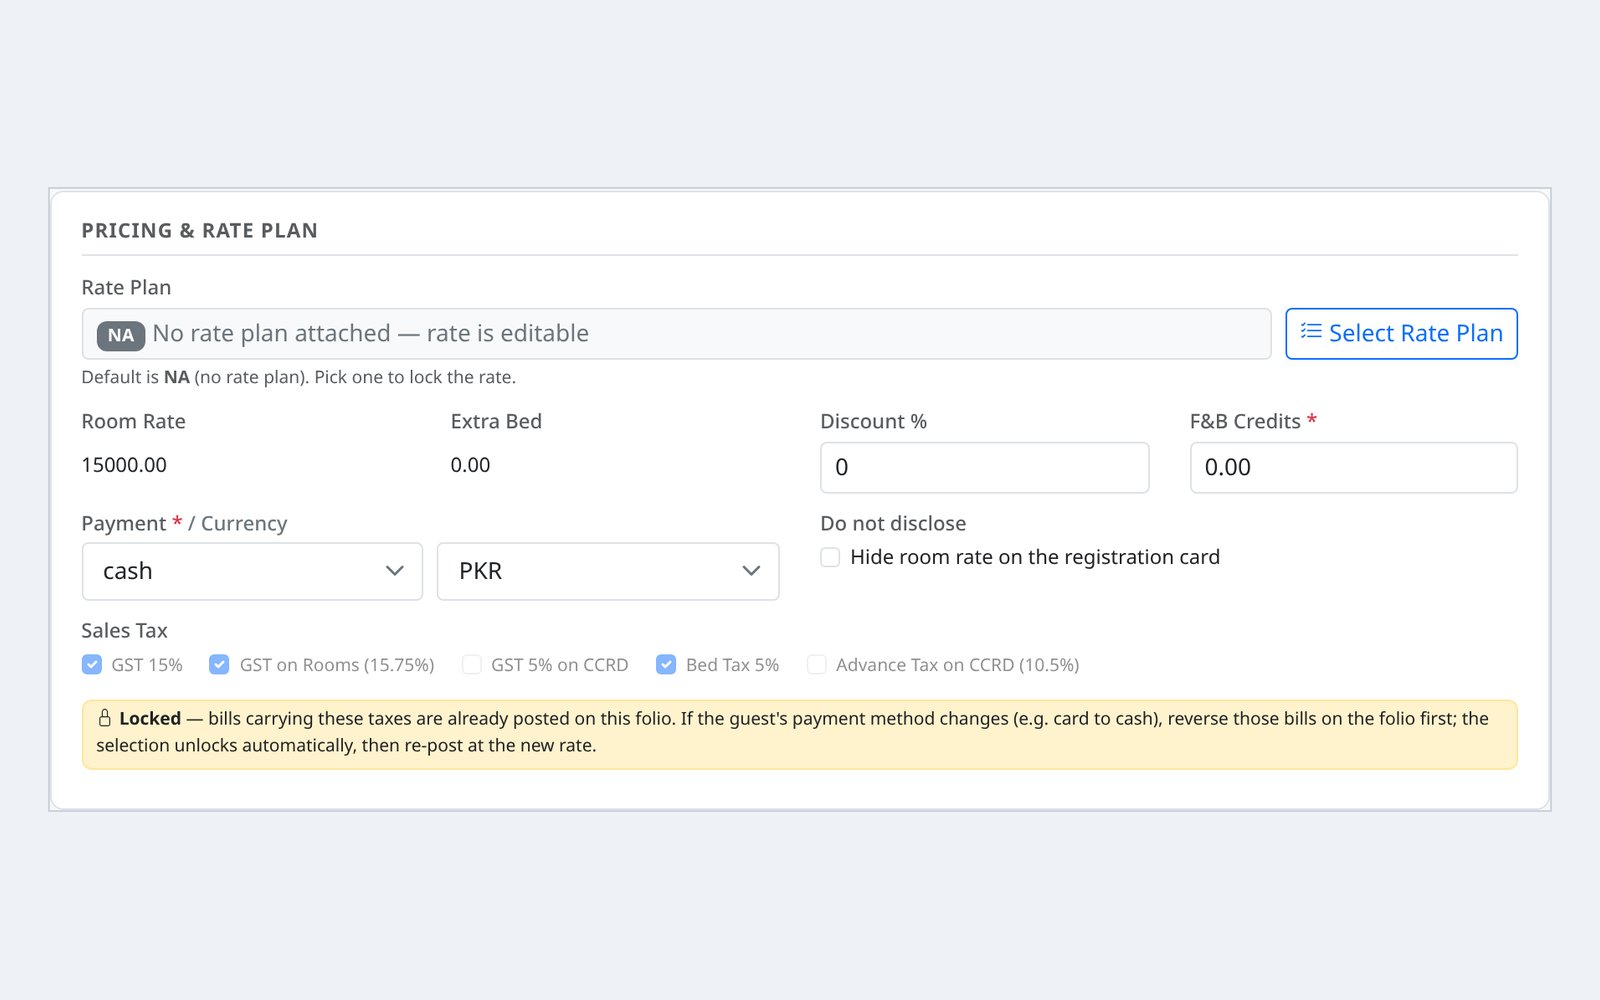Click the Do not disclose label

[893, 524]
